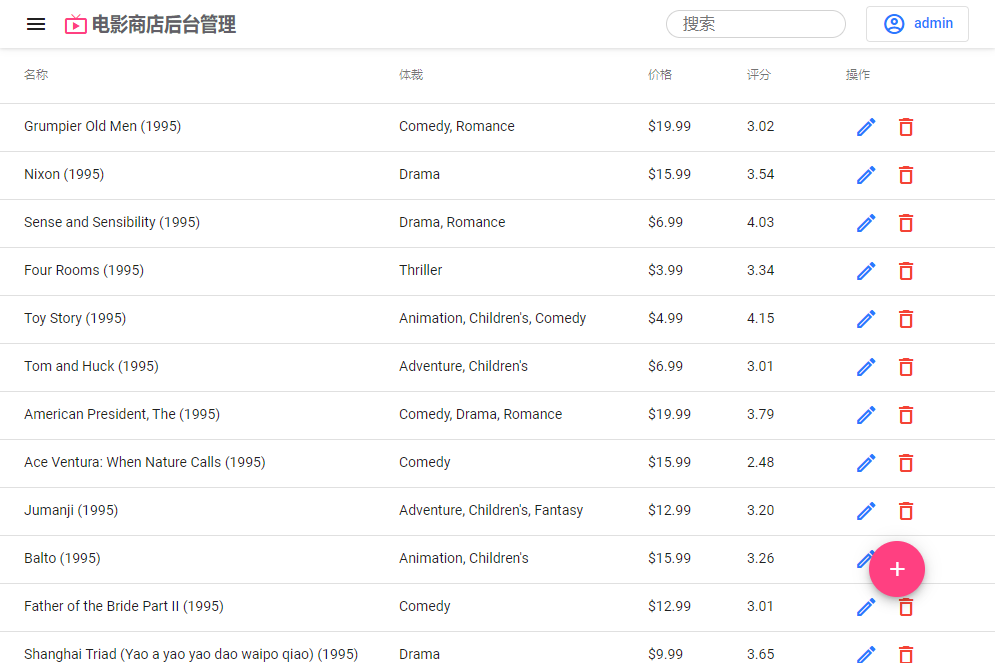Click the 体裁 column header
Screen dimensions: 995x663
pos(411,75)
